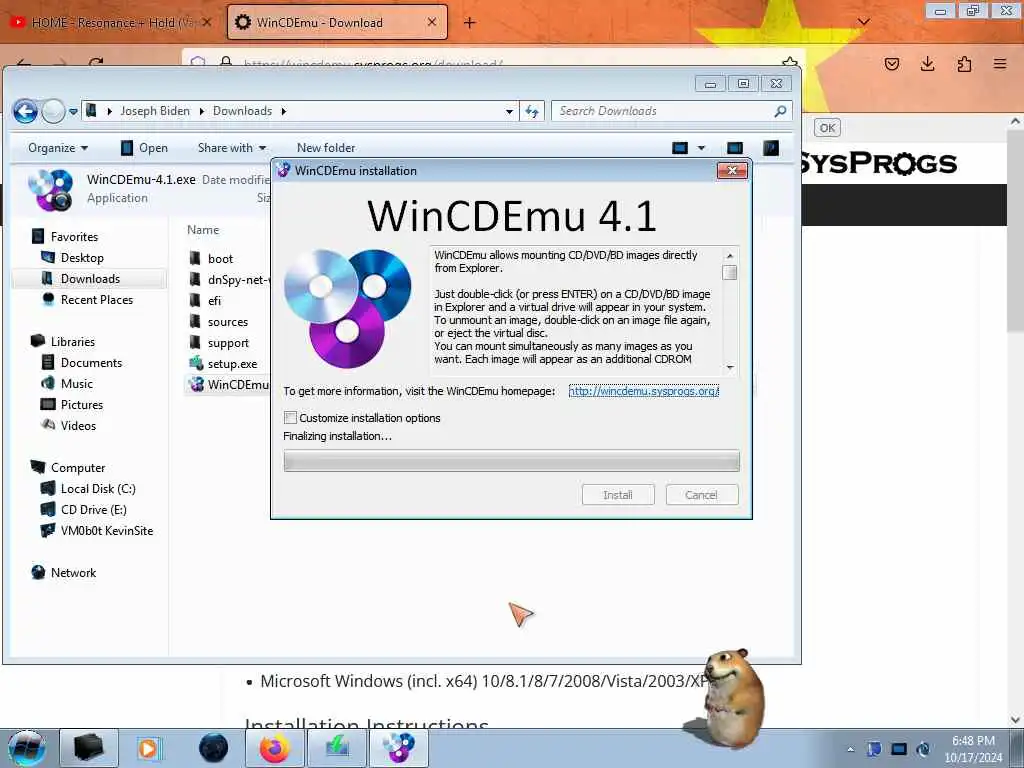Click the installer description scroll-up arrow

730,255
